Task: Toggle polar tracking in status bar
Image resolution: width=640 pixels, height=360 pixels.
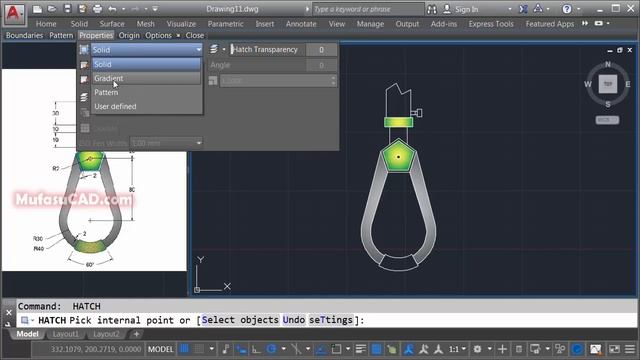Action: coord(271,349)
